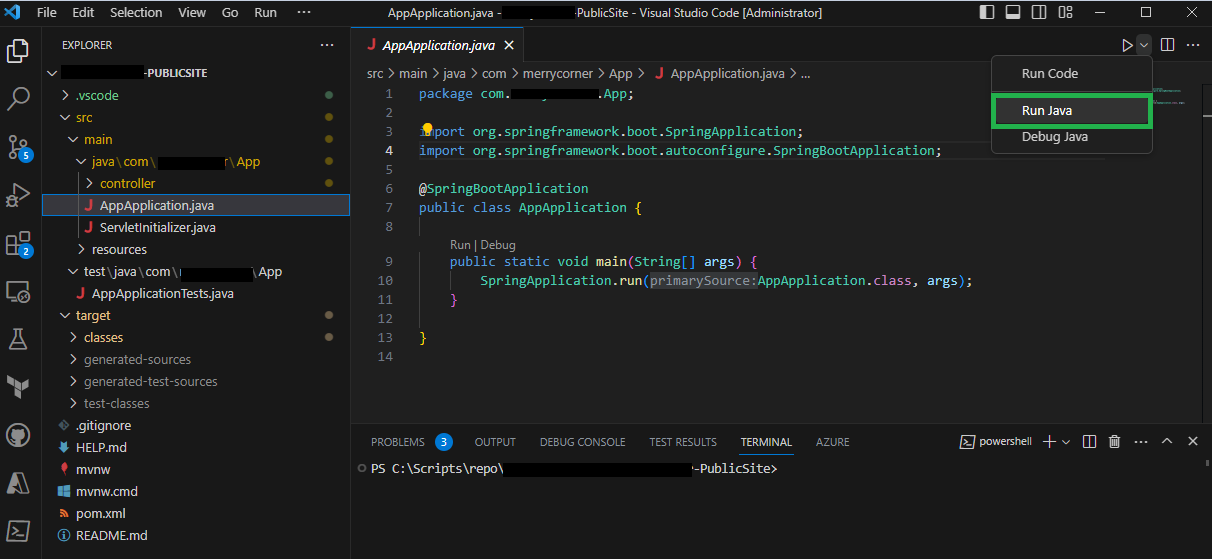This screenshot has width=1212, height=559.
Task: Maximize the panel size with chevron up
Action: tap(1167, 441)
